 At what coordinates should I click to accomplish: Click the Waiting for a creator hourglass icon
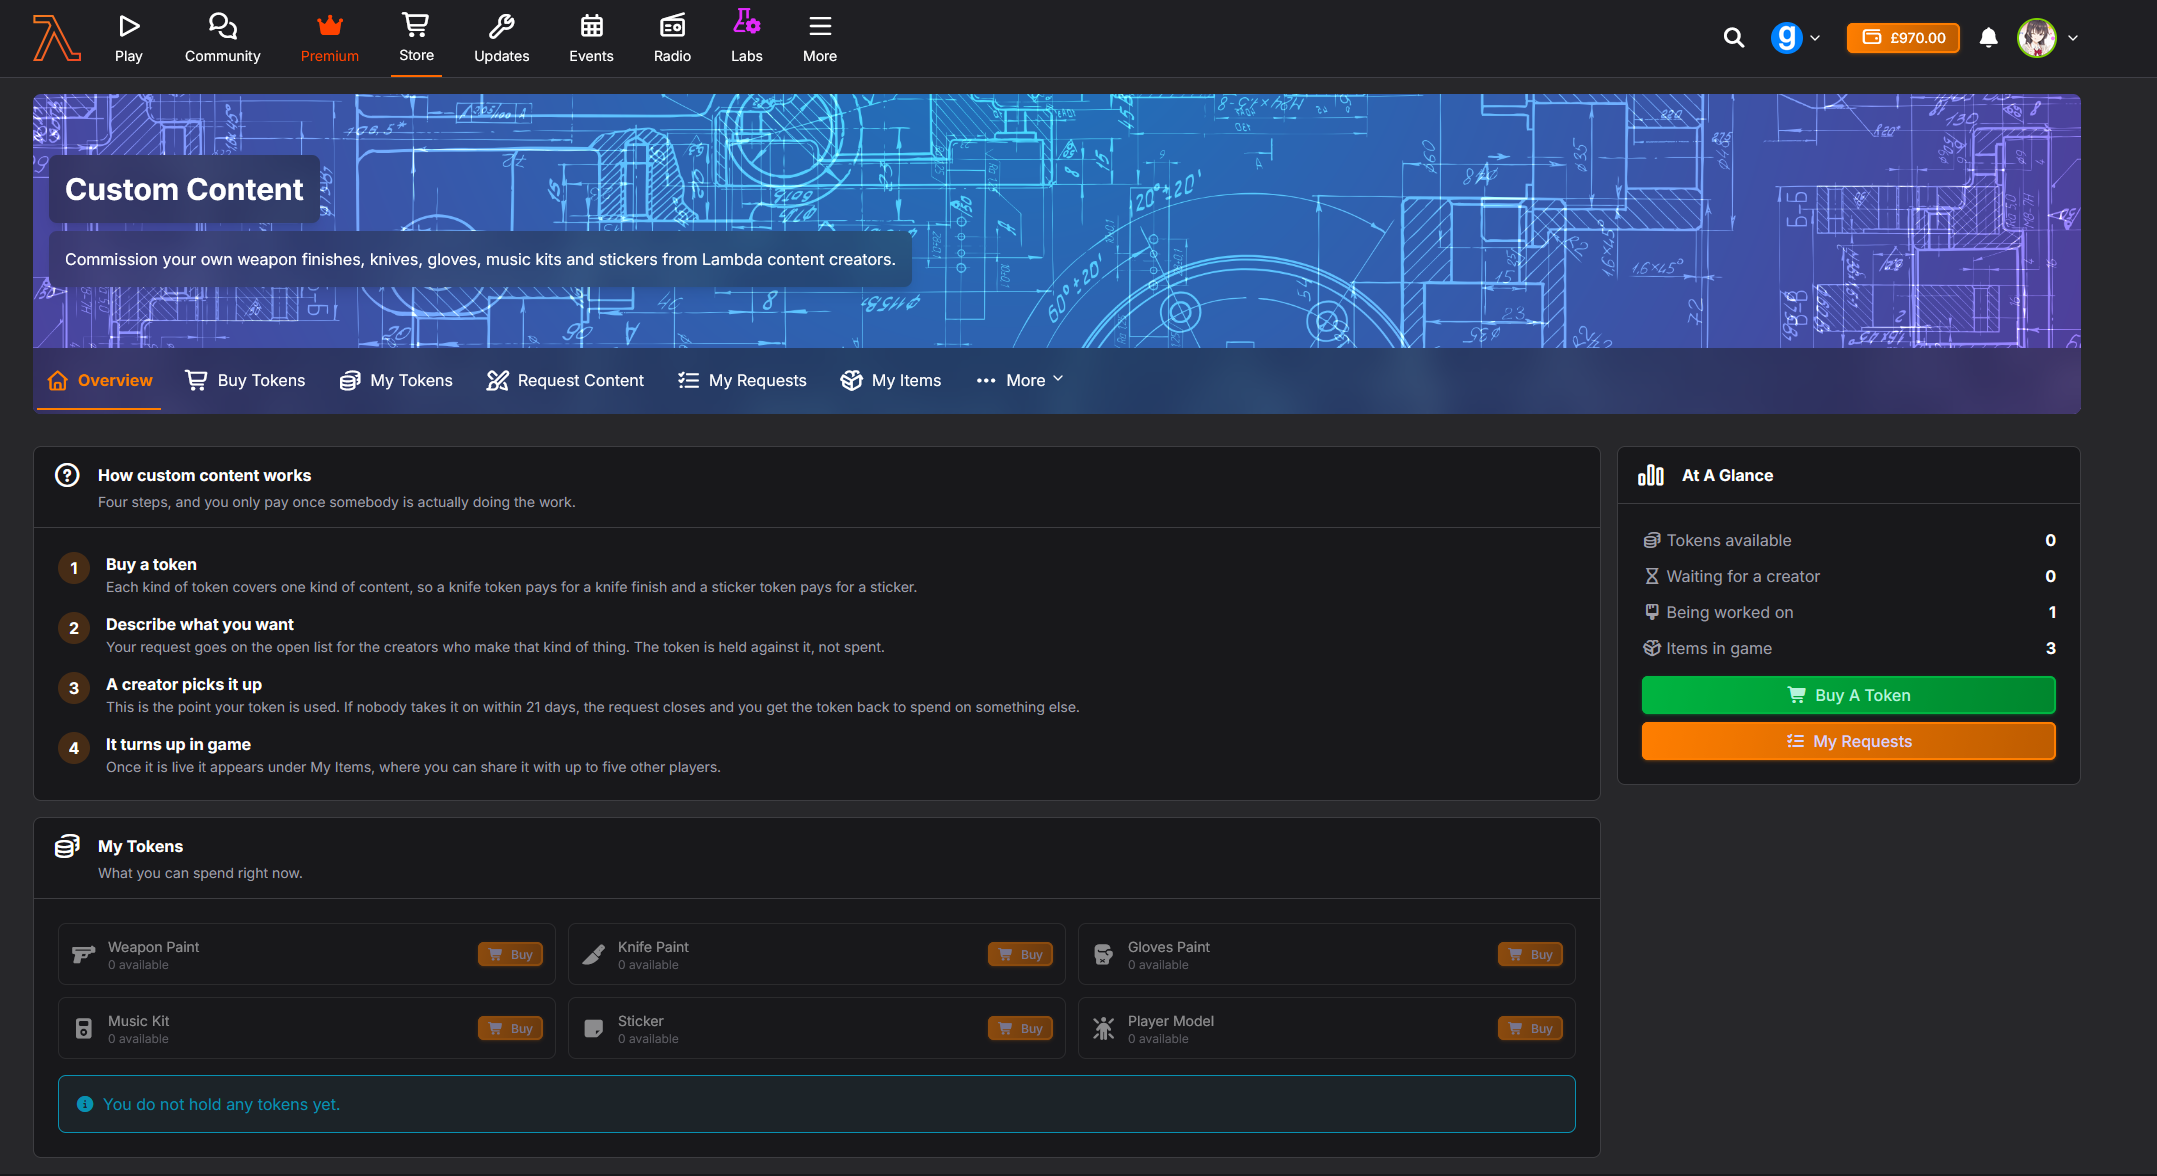pyautogui.click(x=1652, y=576)
